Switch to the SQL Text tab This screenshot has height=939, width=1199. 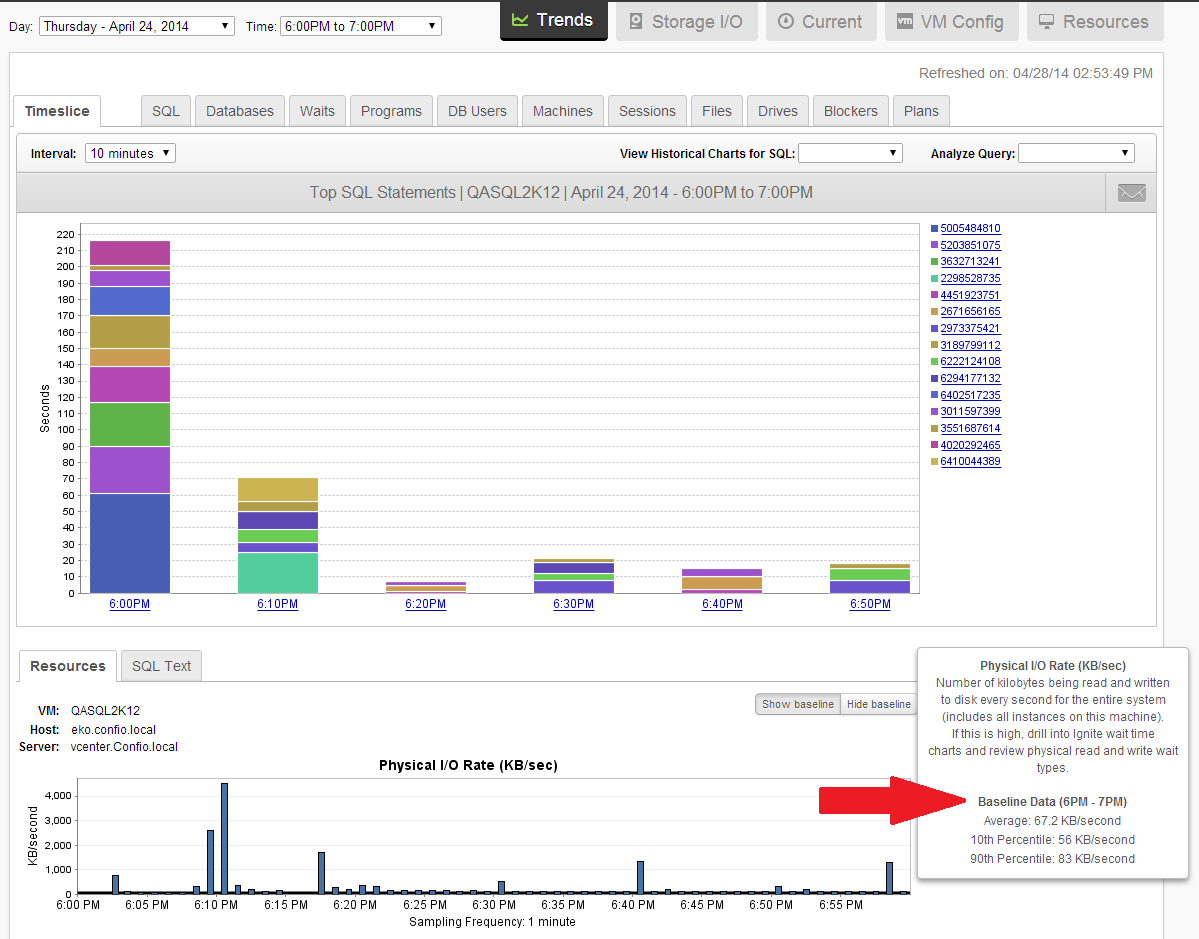coord(161,666)
